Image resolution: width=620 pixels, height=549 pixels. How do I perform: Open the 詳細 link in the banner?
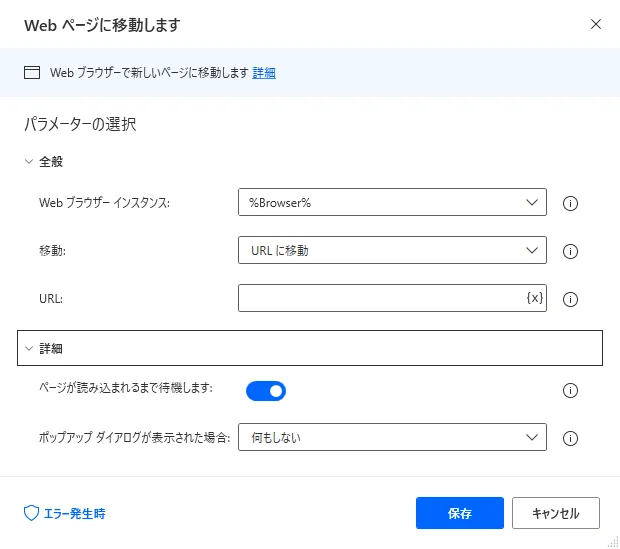click(264, 72)
